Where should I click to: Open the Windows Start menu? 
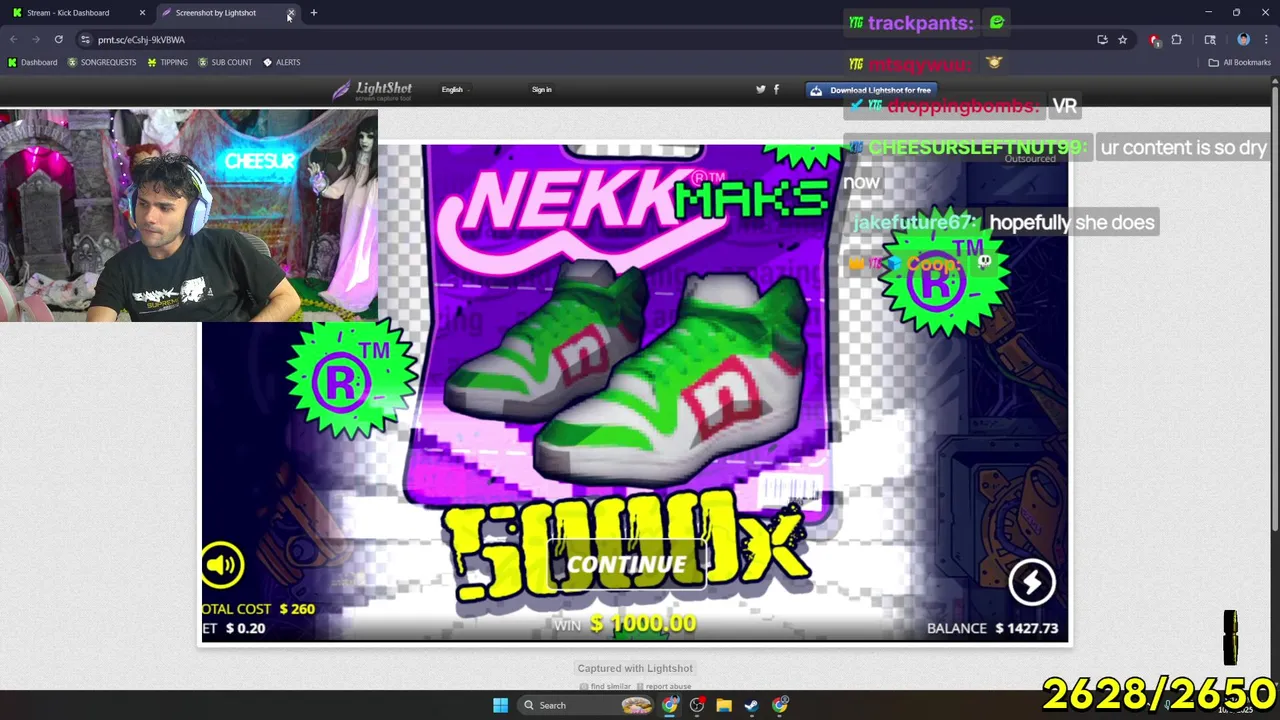click(500, 705)
